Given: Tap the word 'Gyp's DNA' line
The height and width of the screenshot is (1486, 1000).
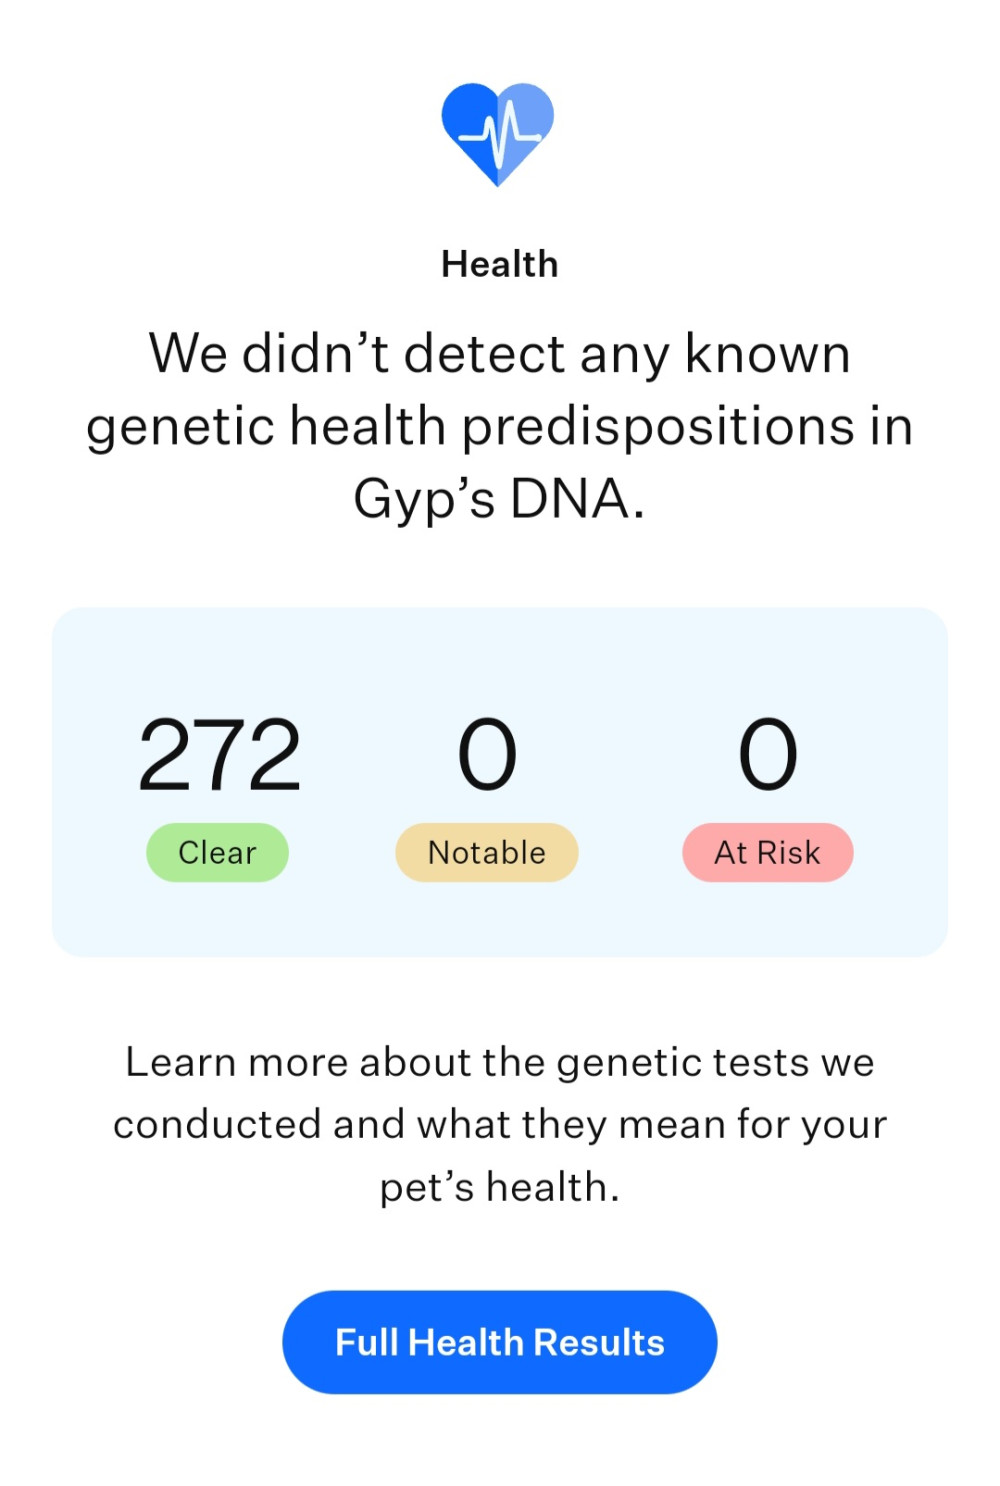Looking at the screenshot, I should 499,499.
